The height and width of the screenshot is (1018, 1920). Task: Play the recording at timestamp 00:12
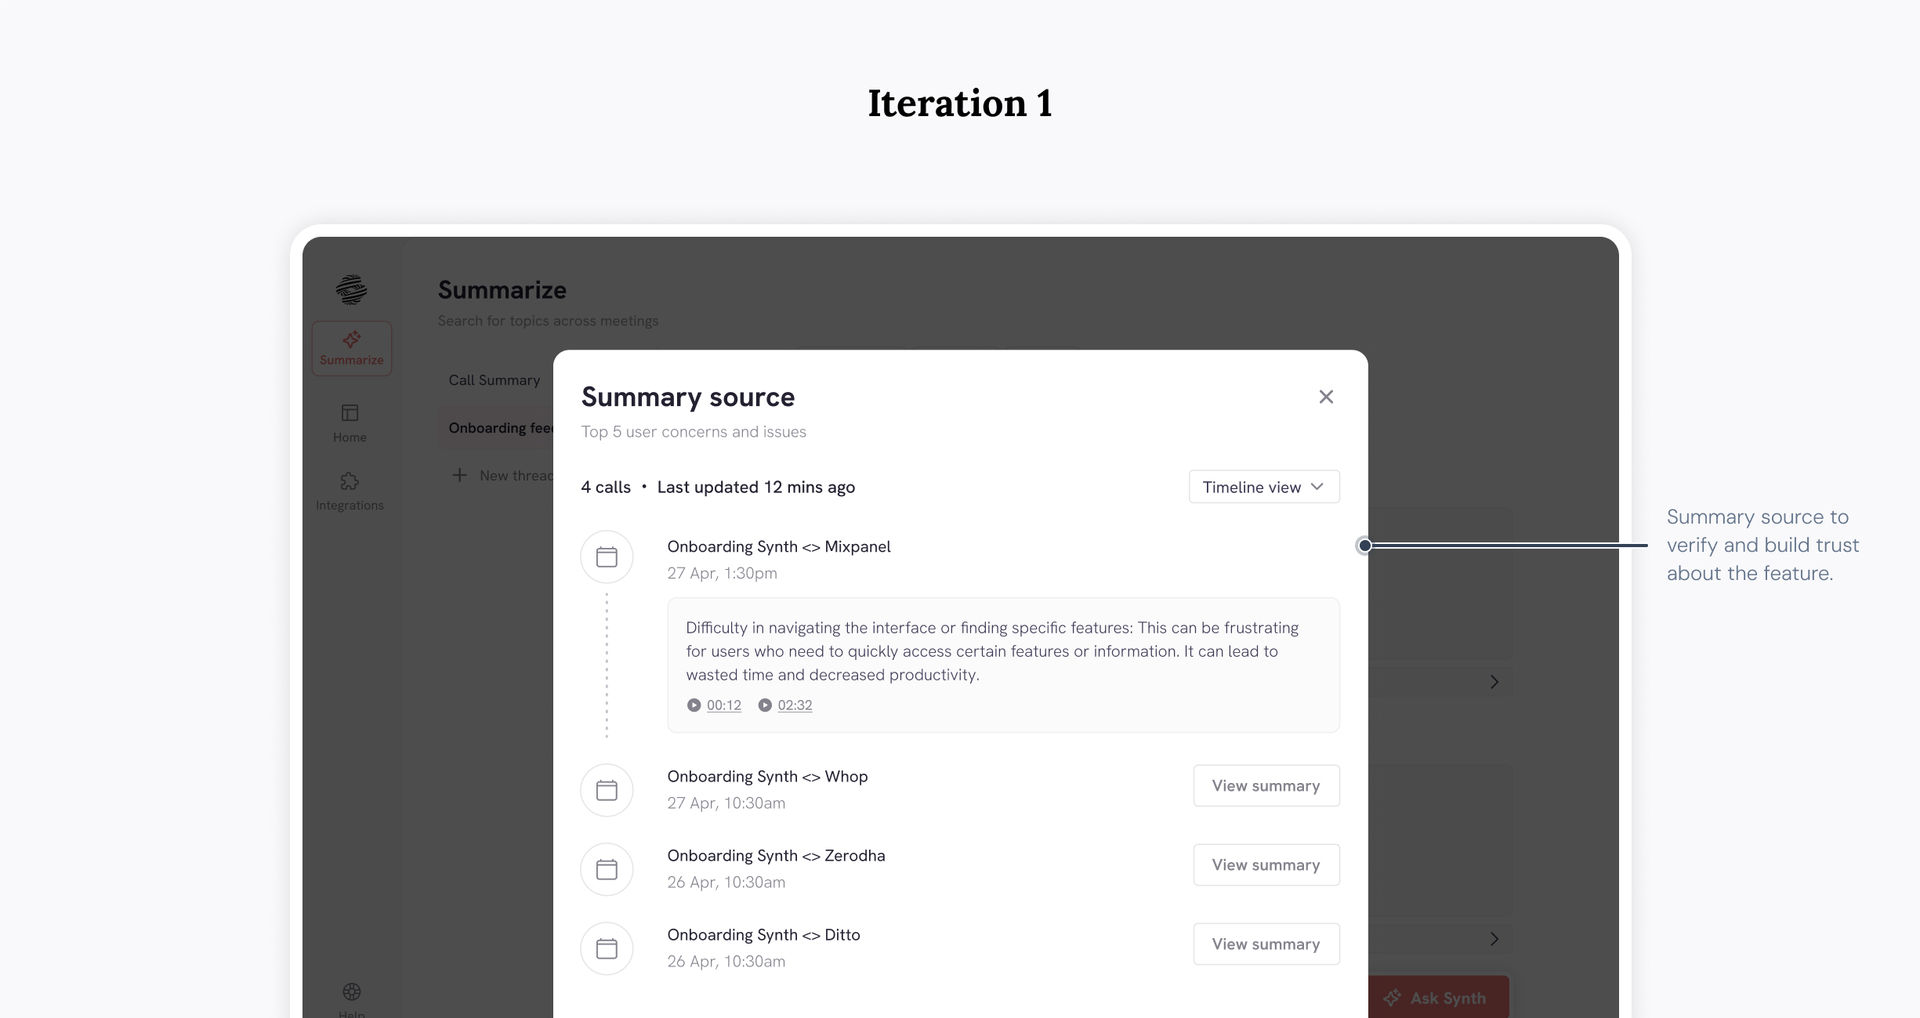(714, 705)
